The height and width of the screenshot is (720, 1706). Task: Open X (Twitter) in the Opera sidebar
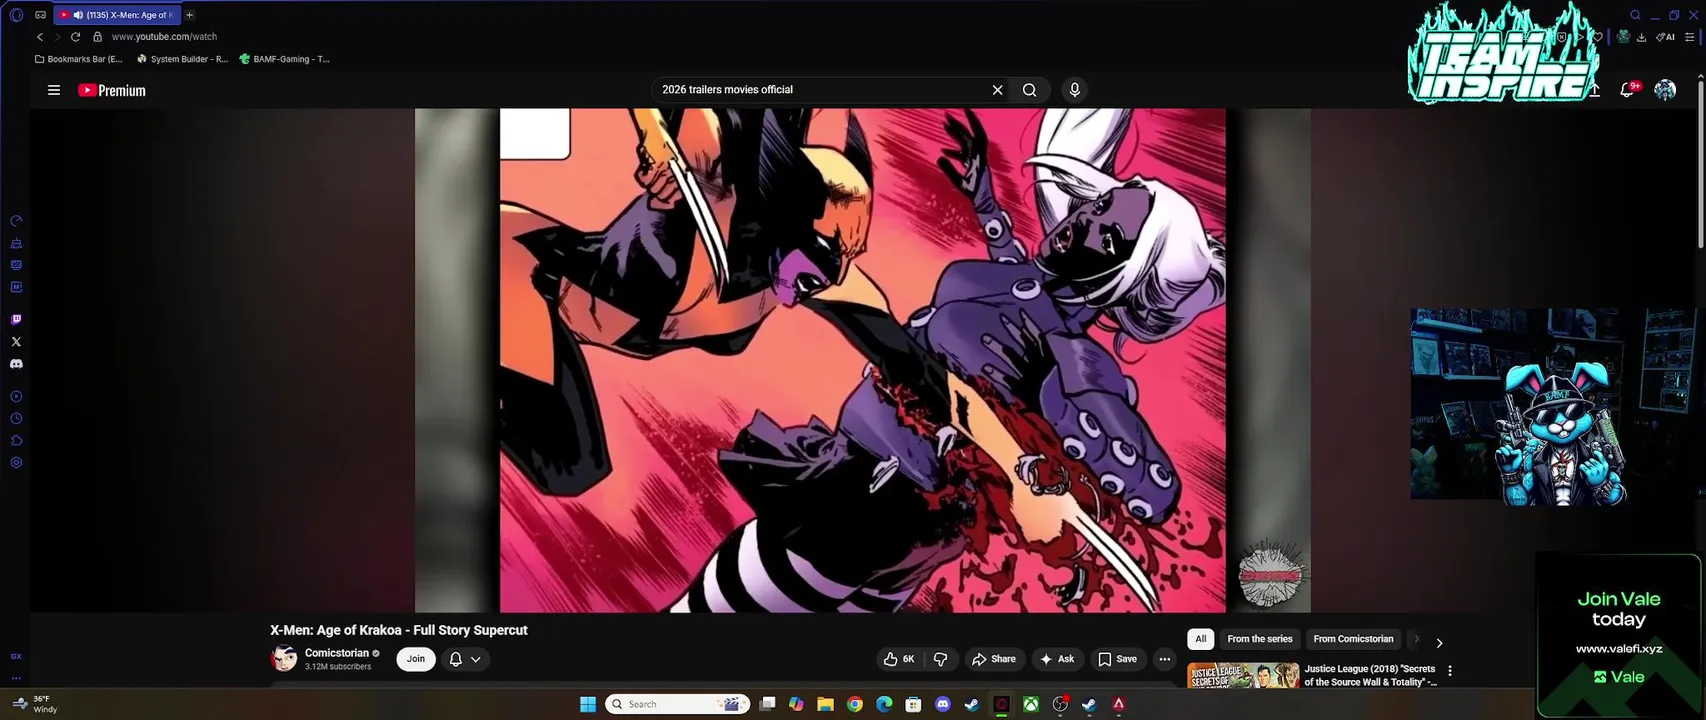(x=16, y=342)
